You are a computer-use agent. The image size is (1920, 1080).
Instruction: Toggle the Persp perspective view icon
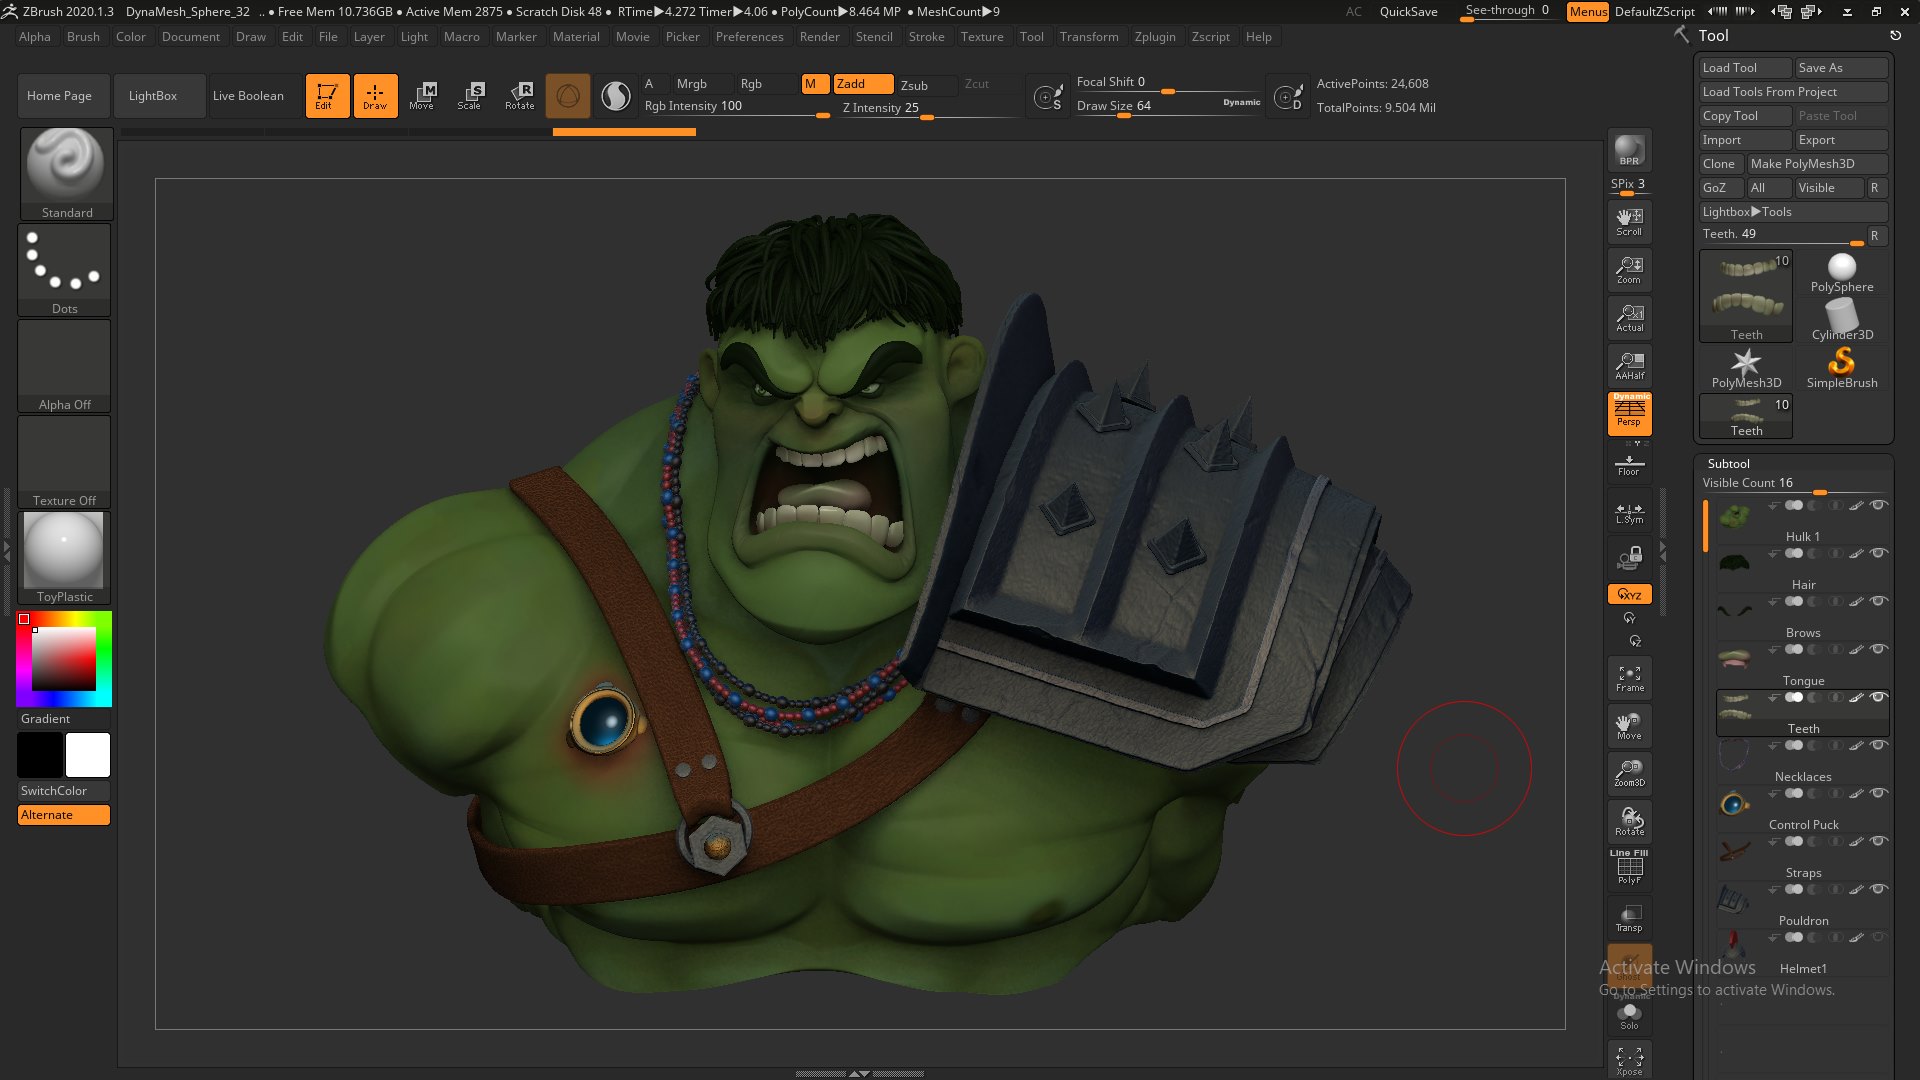(1629, 413)
